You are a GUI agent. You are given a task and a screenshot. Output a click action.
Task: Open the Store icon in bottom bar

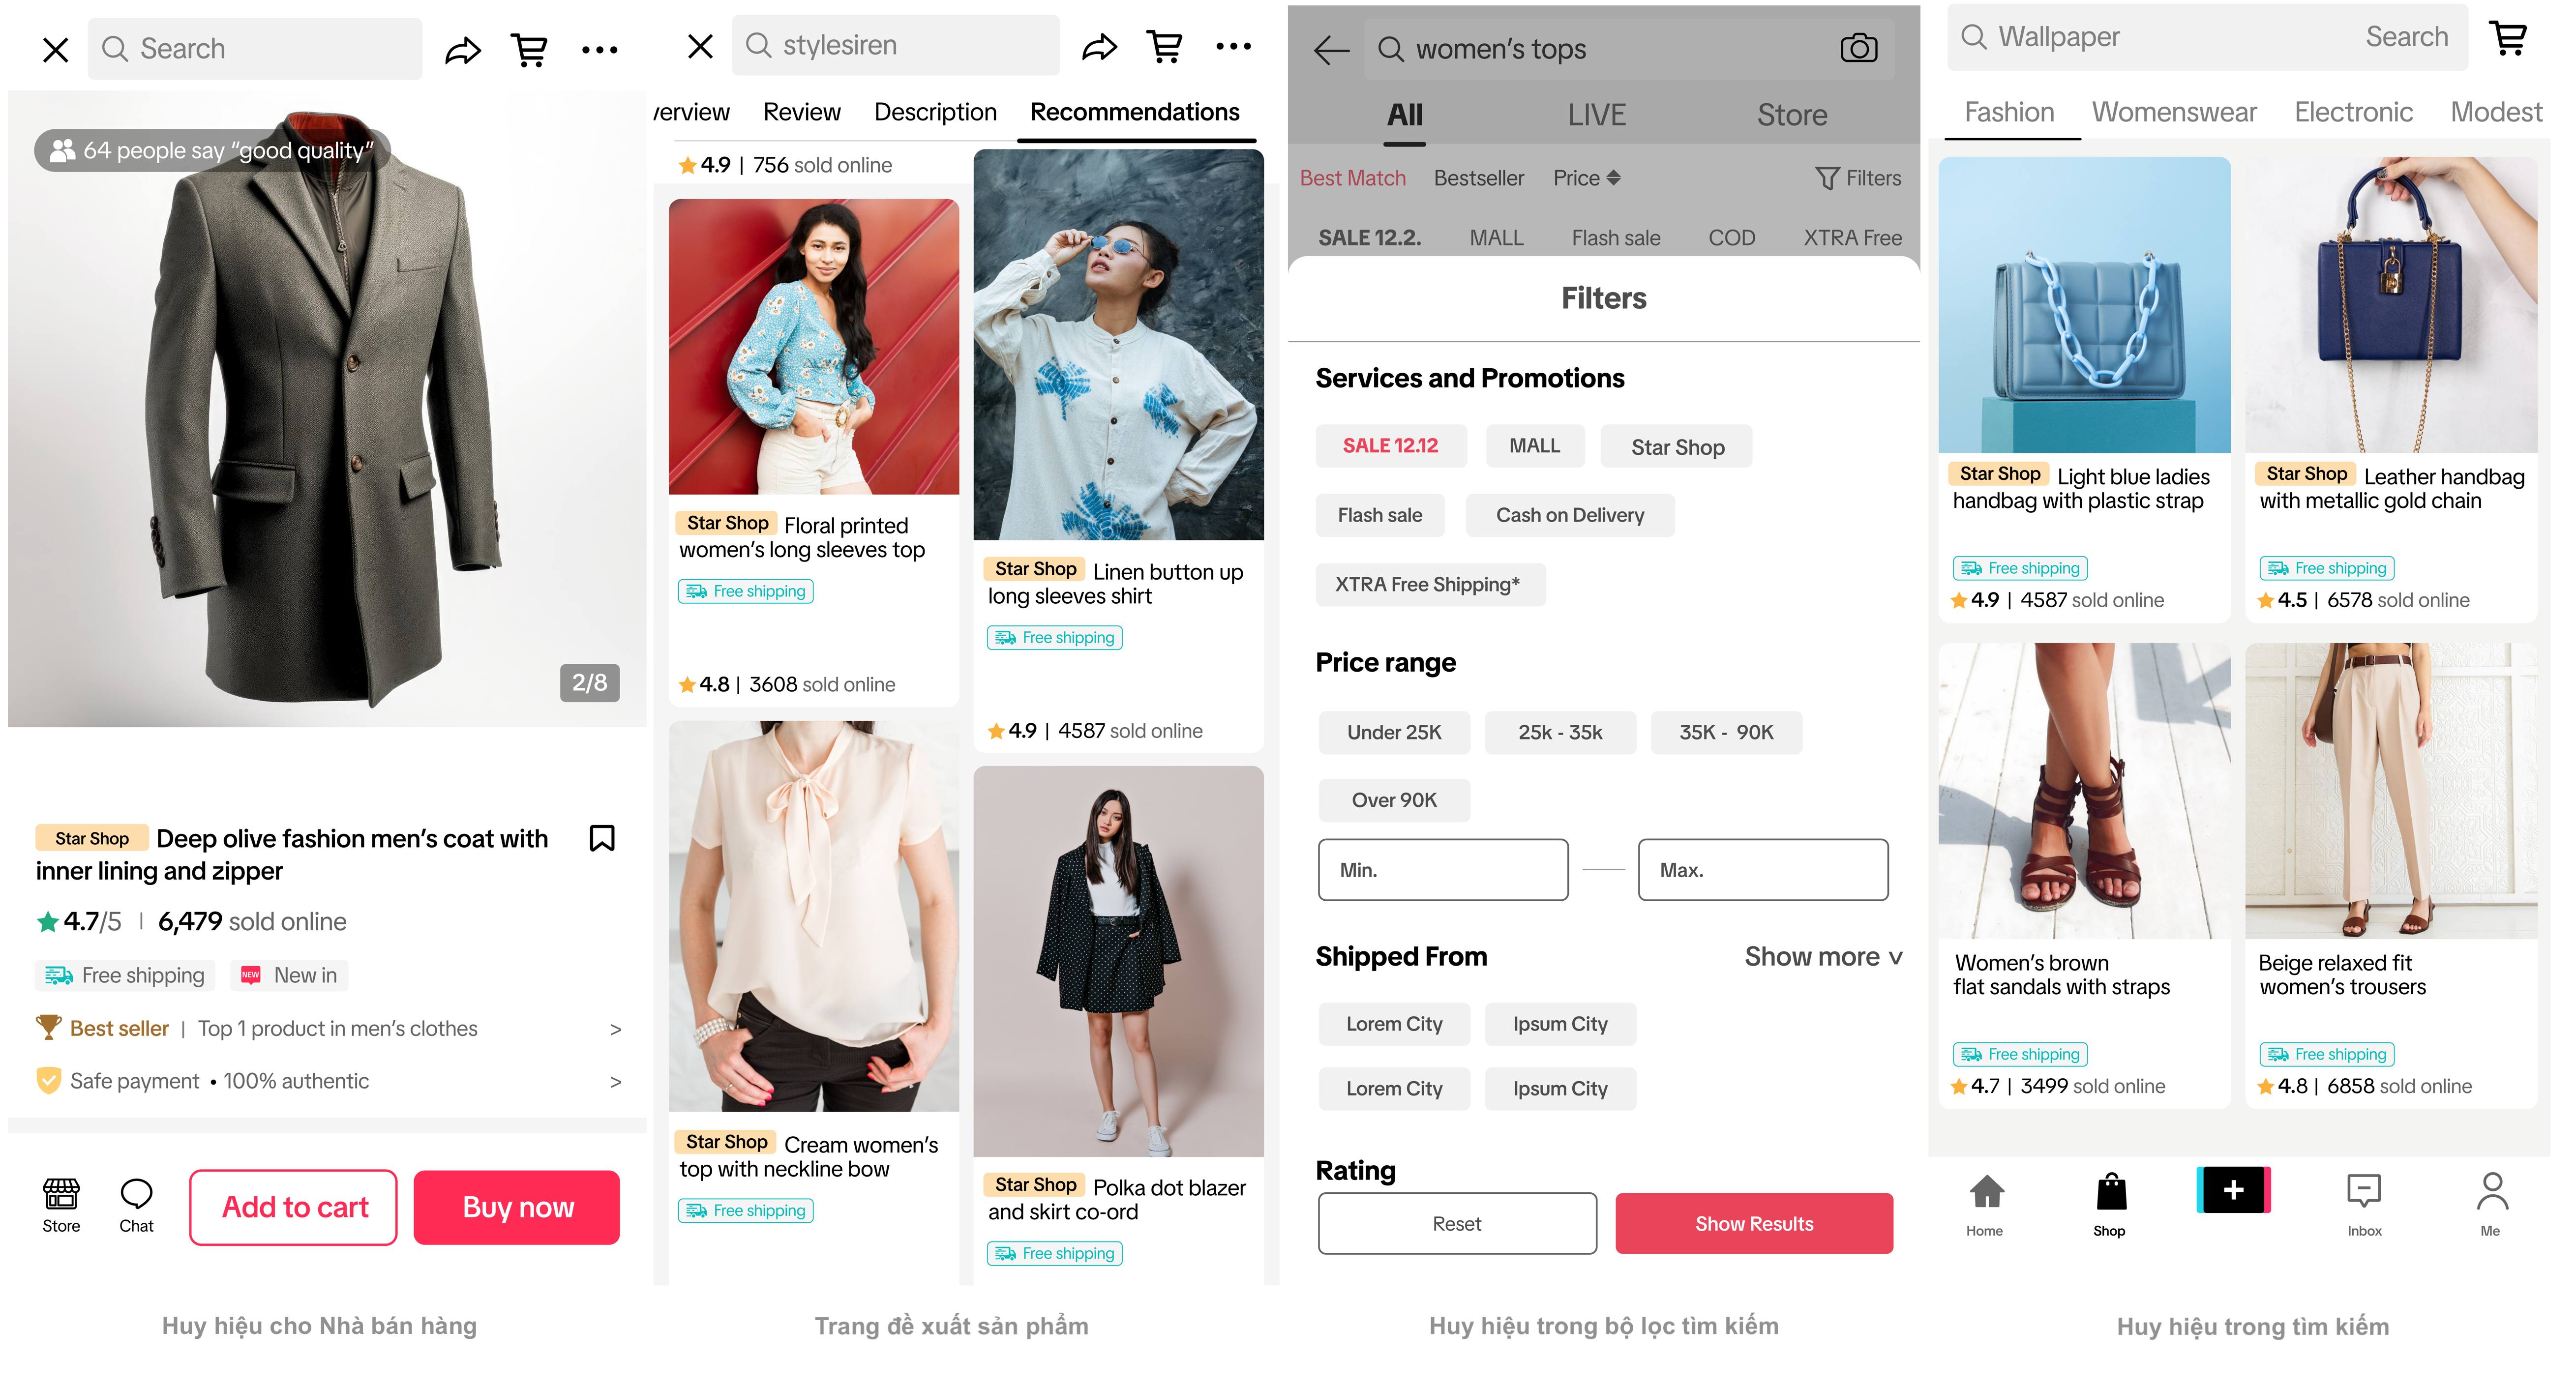tap(61, 1205)
